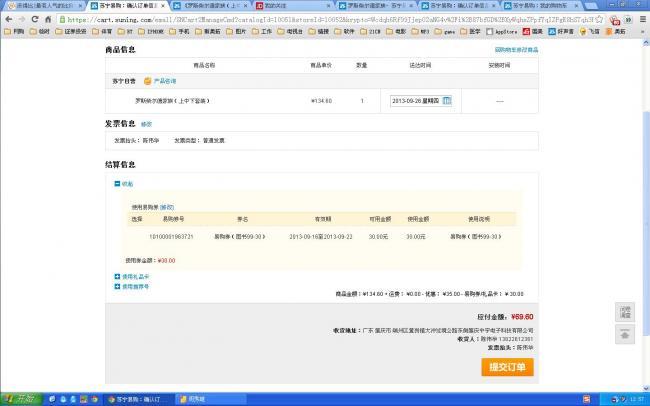Close the active Suning tab
This screenshot has width=650, height=406.
point(163,6)
